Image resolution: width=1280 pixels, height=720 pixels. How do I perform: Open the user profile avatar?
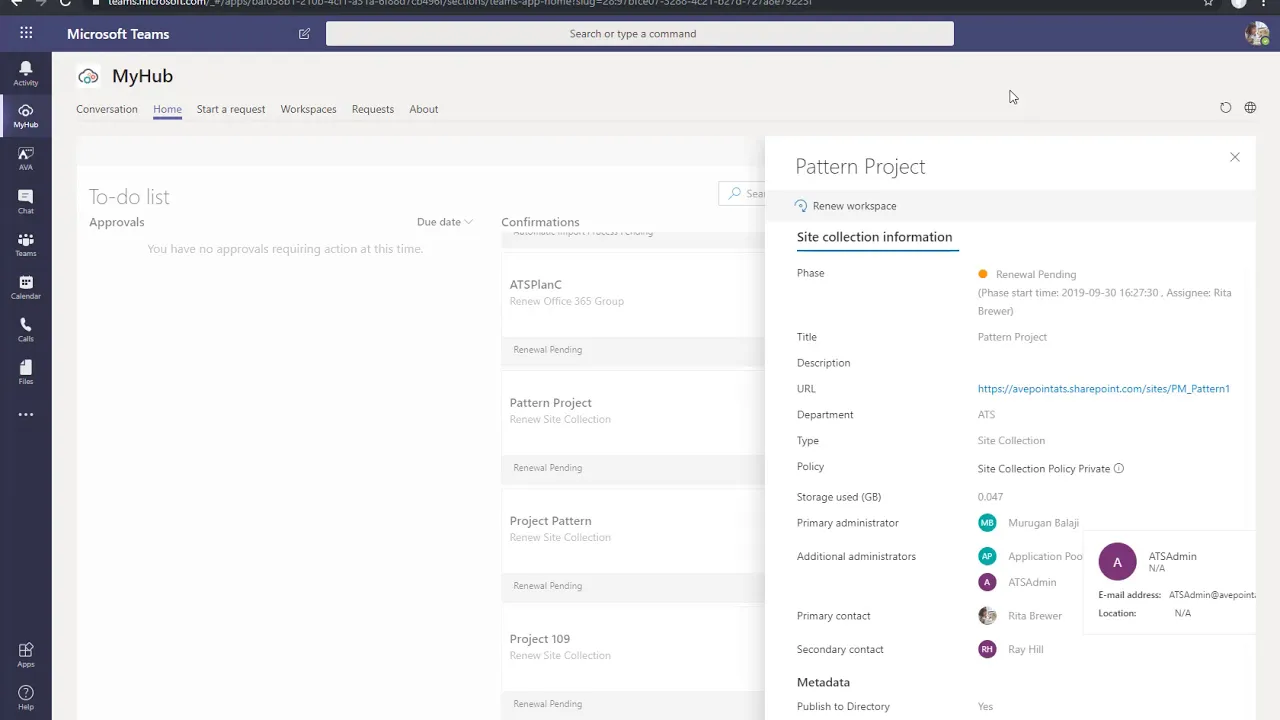[x=1257, y=33]
